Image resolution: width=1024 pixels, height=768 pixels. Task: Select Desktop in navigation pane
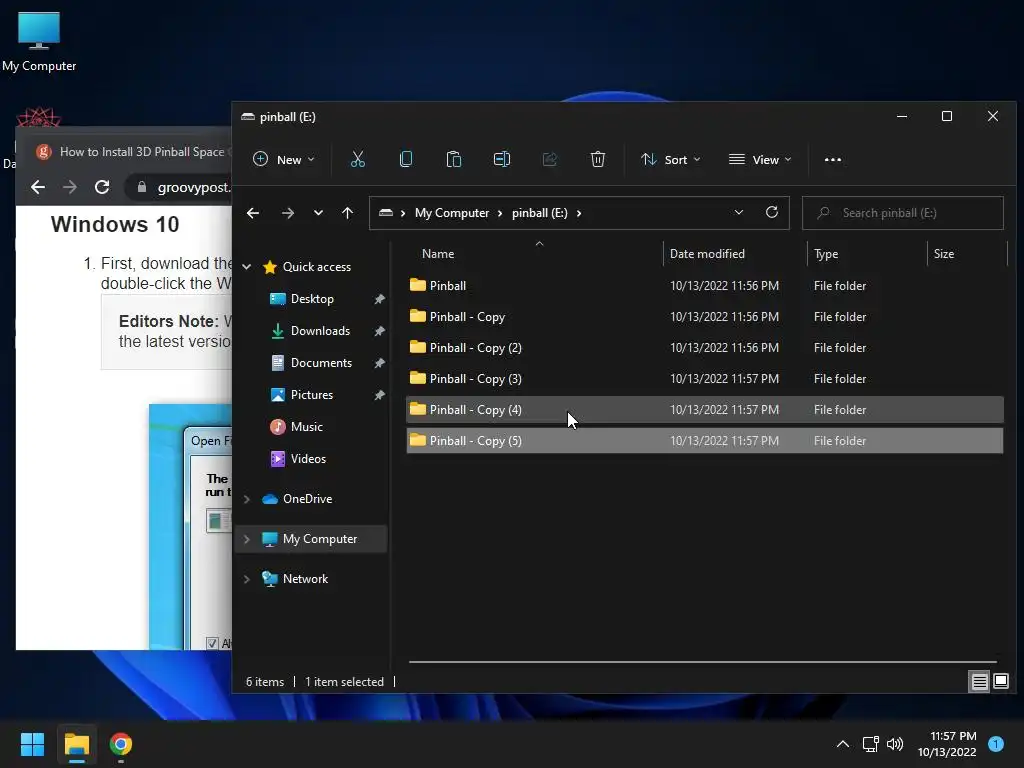click(x=312, y=299)
